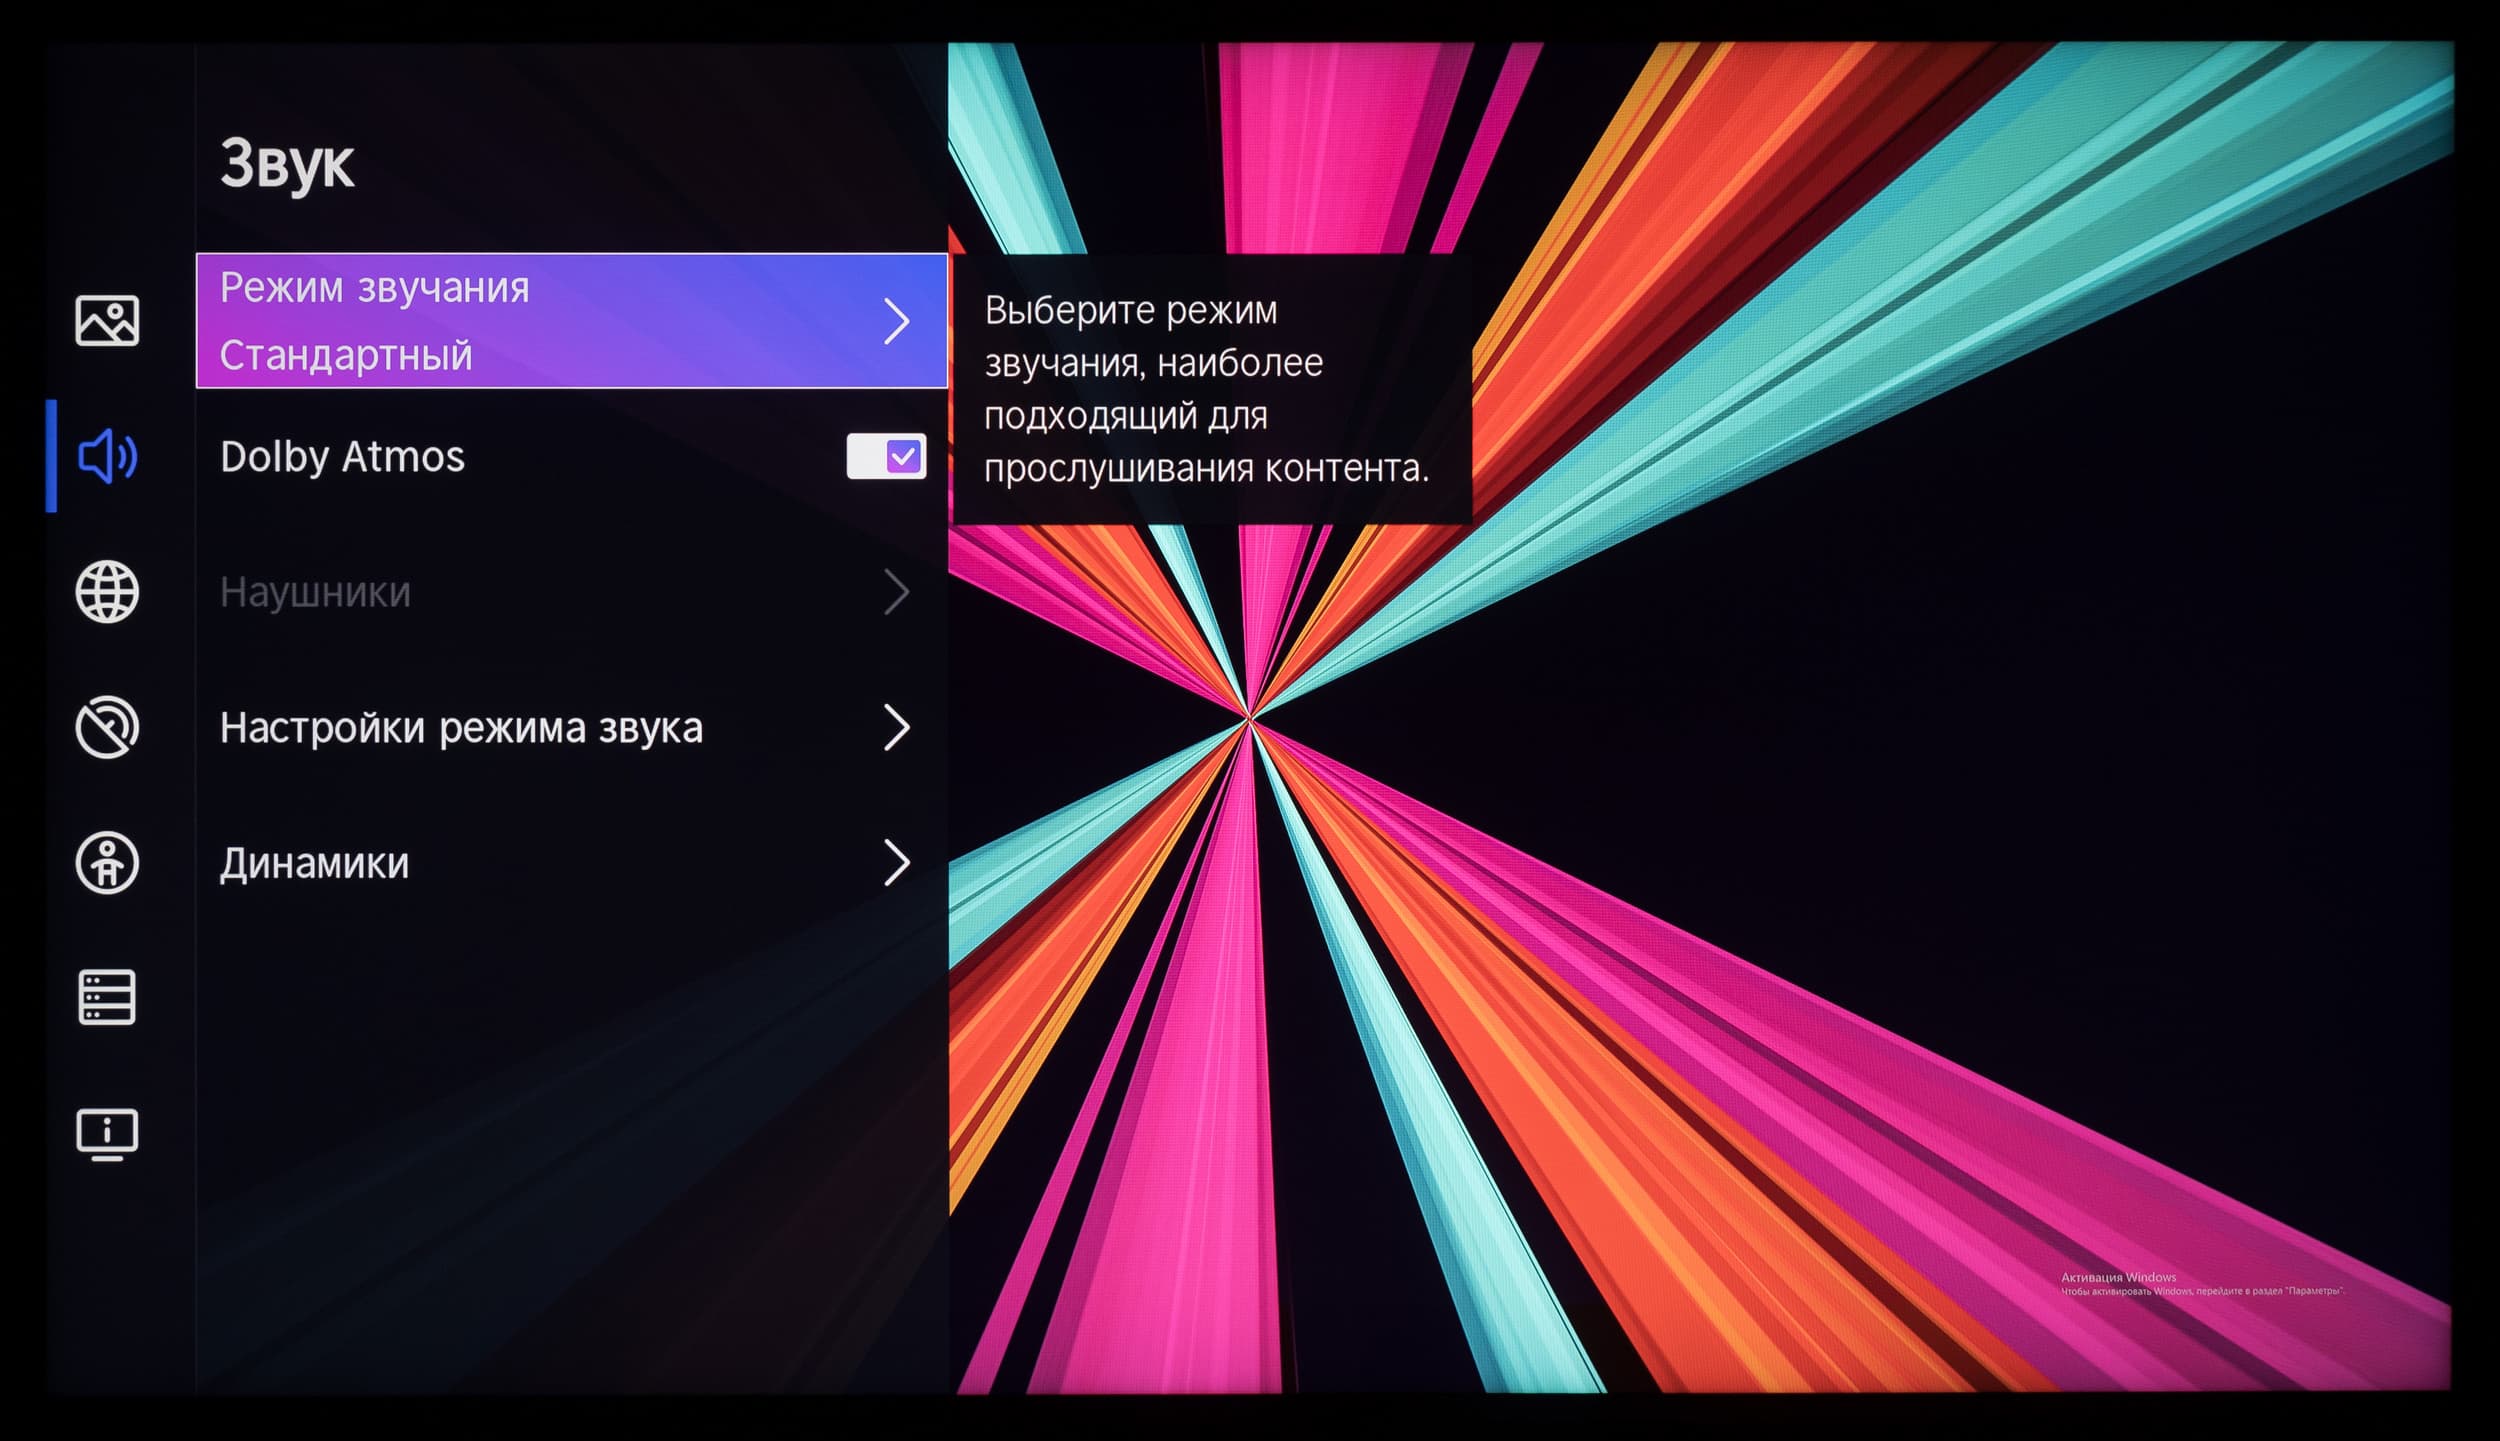Expand the Sound mode settings chevron

pos(897,727)
